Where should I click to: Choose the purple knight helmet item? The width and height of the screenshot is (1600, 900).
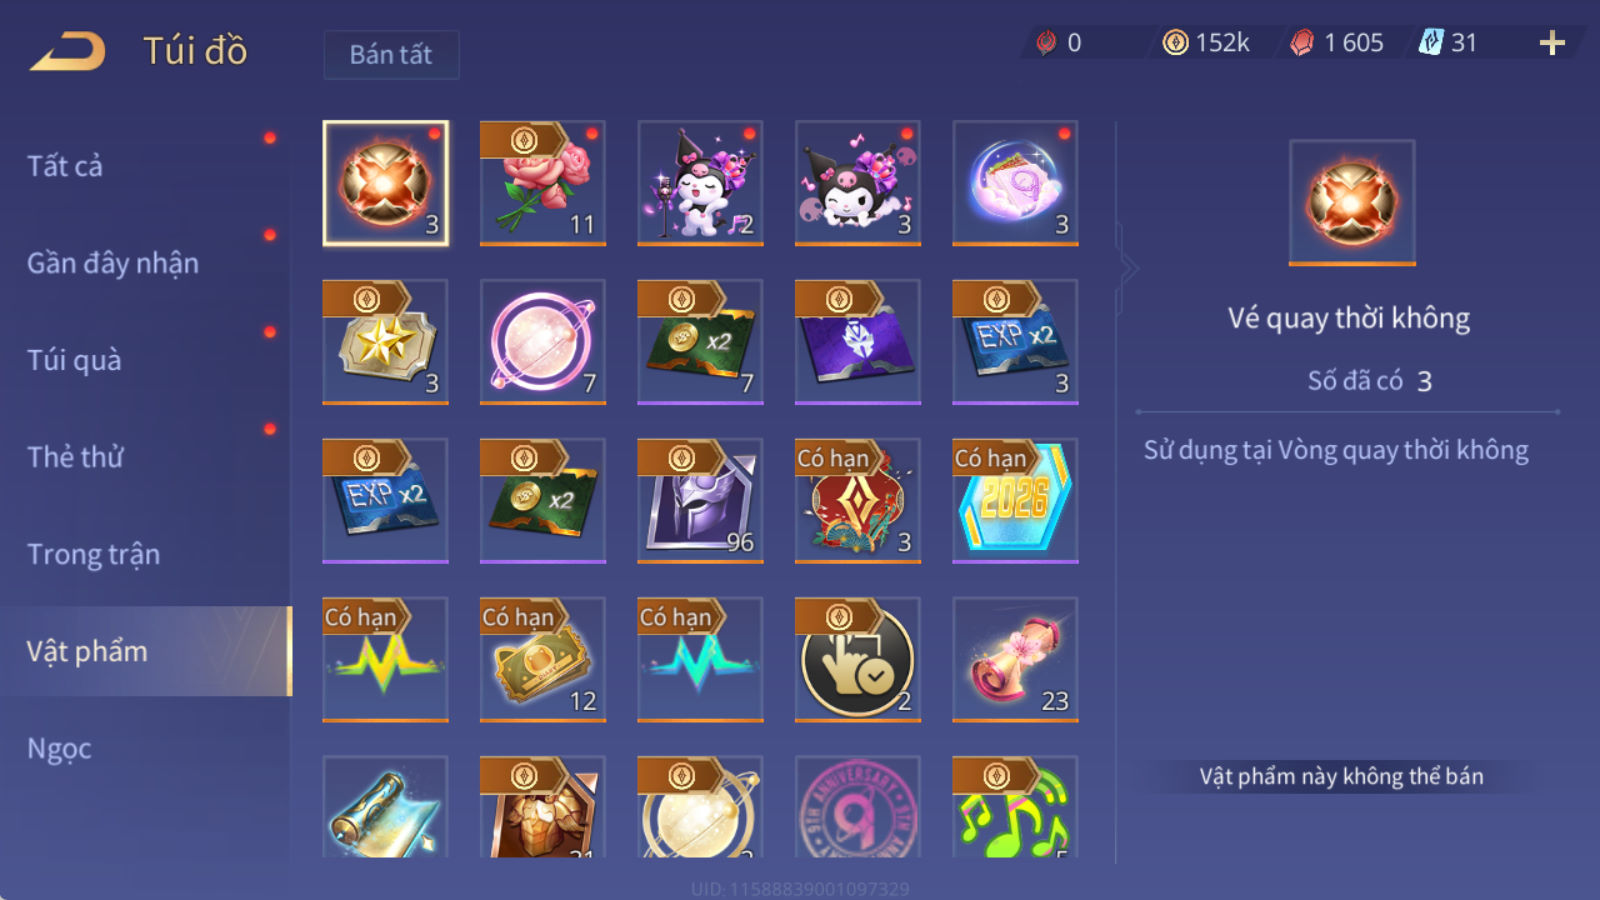click(700, 500)
